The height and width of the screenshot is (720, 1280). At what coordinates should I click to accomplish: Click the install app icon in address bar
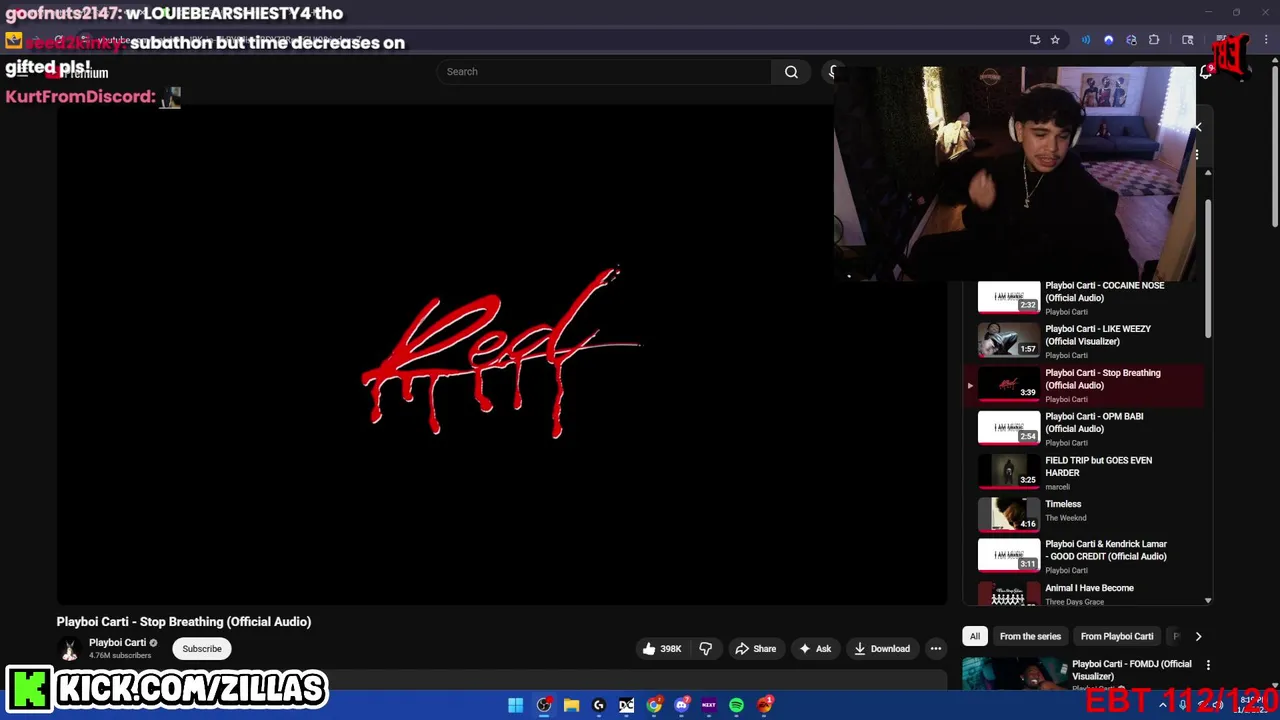(x=1035, y=40)
